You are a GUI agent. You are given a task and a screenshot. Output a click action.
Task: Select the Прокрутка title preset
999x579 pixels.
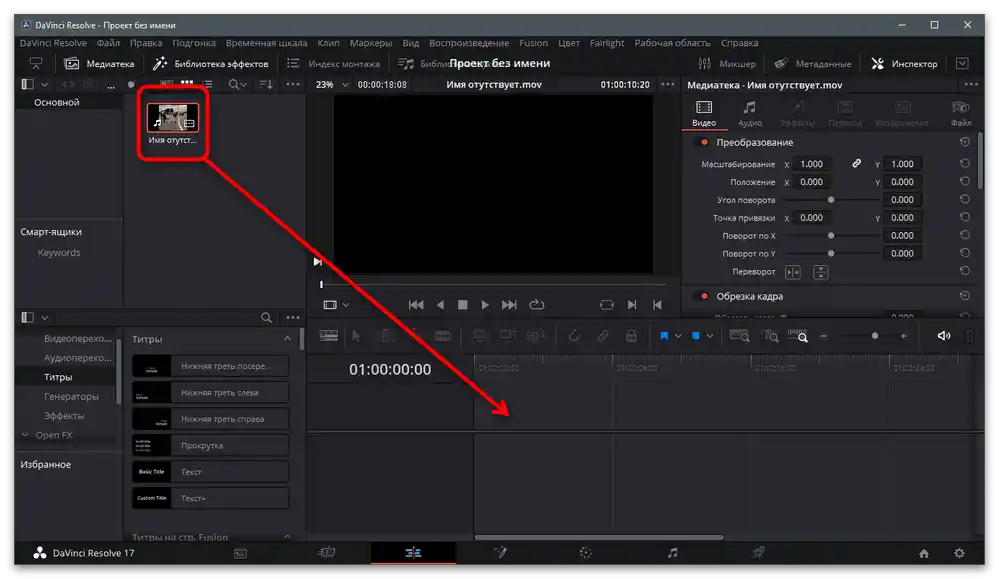[x=211, y=445]
